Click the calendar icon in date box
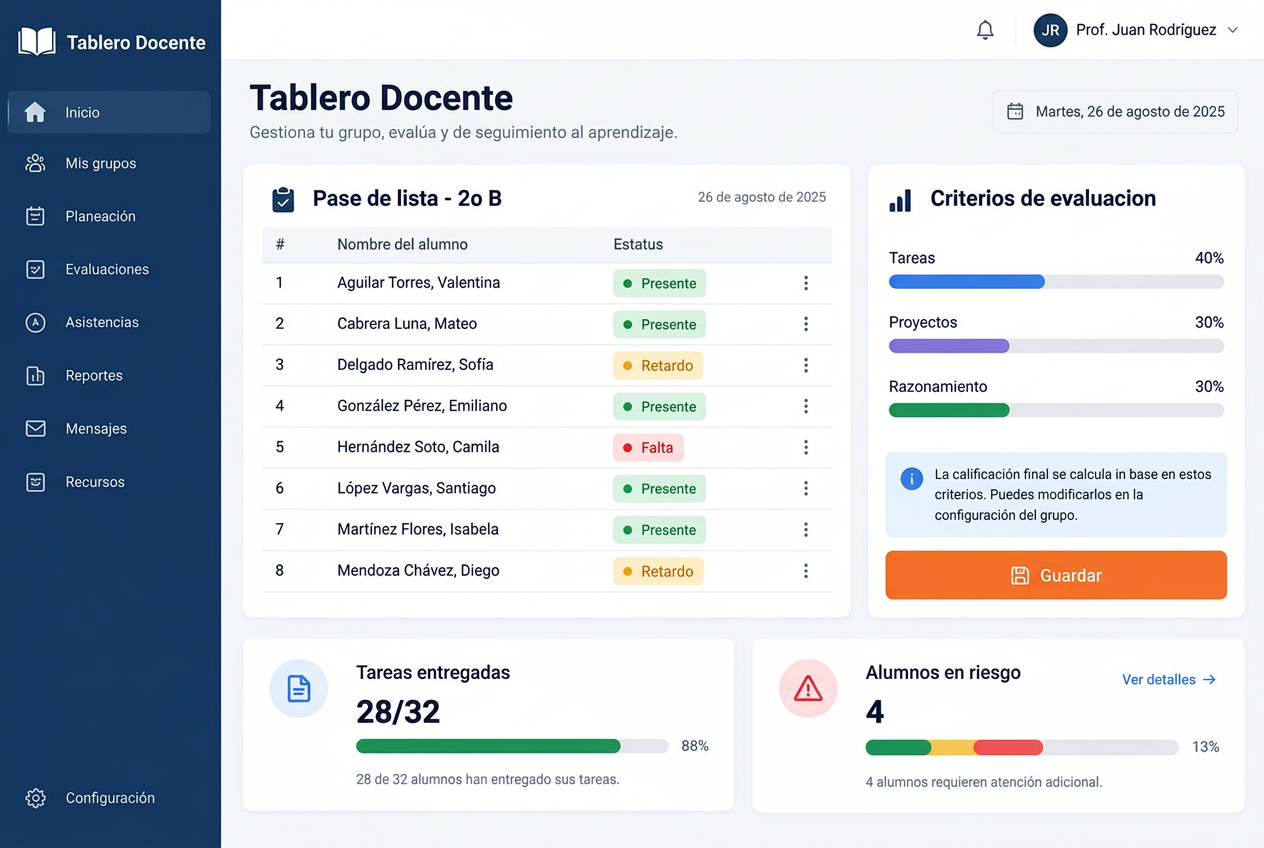 click(x=1015, y=111)
